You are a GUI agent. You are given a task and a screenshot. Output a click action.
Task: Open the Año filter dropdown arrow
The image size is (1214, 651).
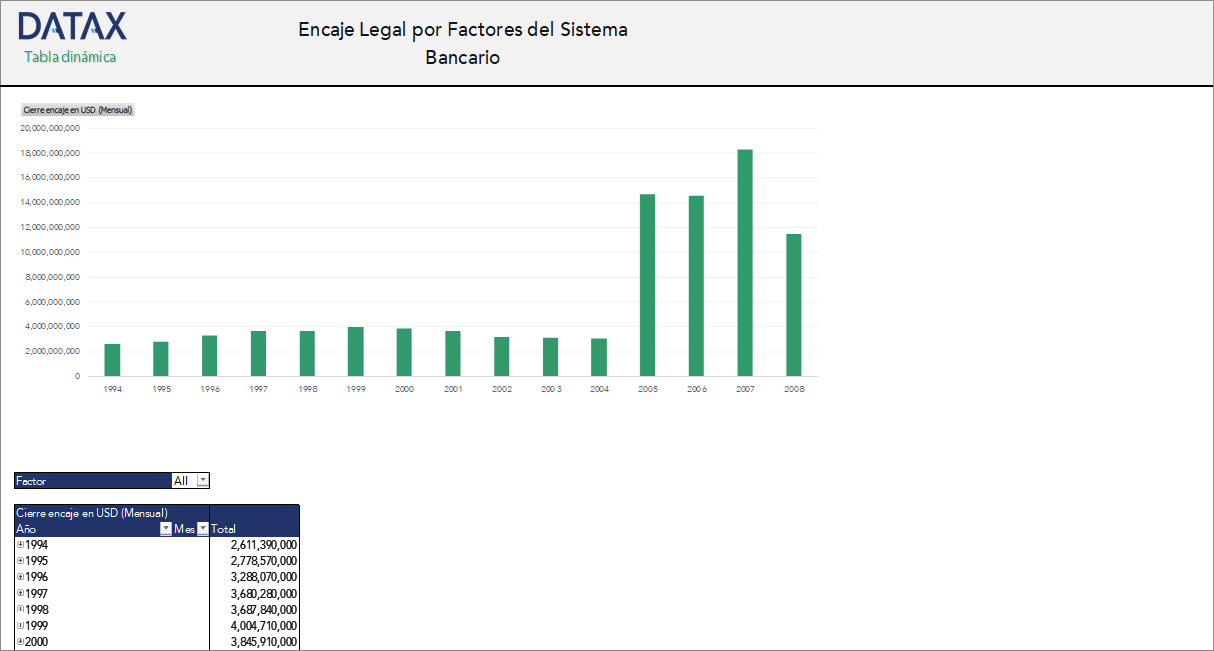click(x=166, y=528)
